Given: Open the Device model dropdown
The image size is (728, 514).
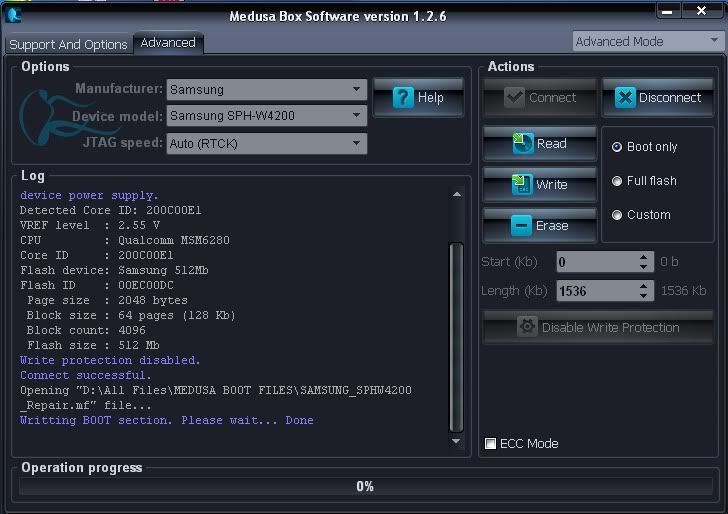Looking at the screenshot, I should [266, 116].
